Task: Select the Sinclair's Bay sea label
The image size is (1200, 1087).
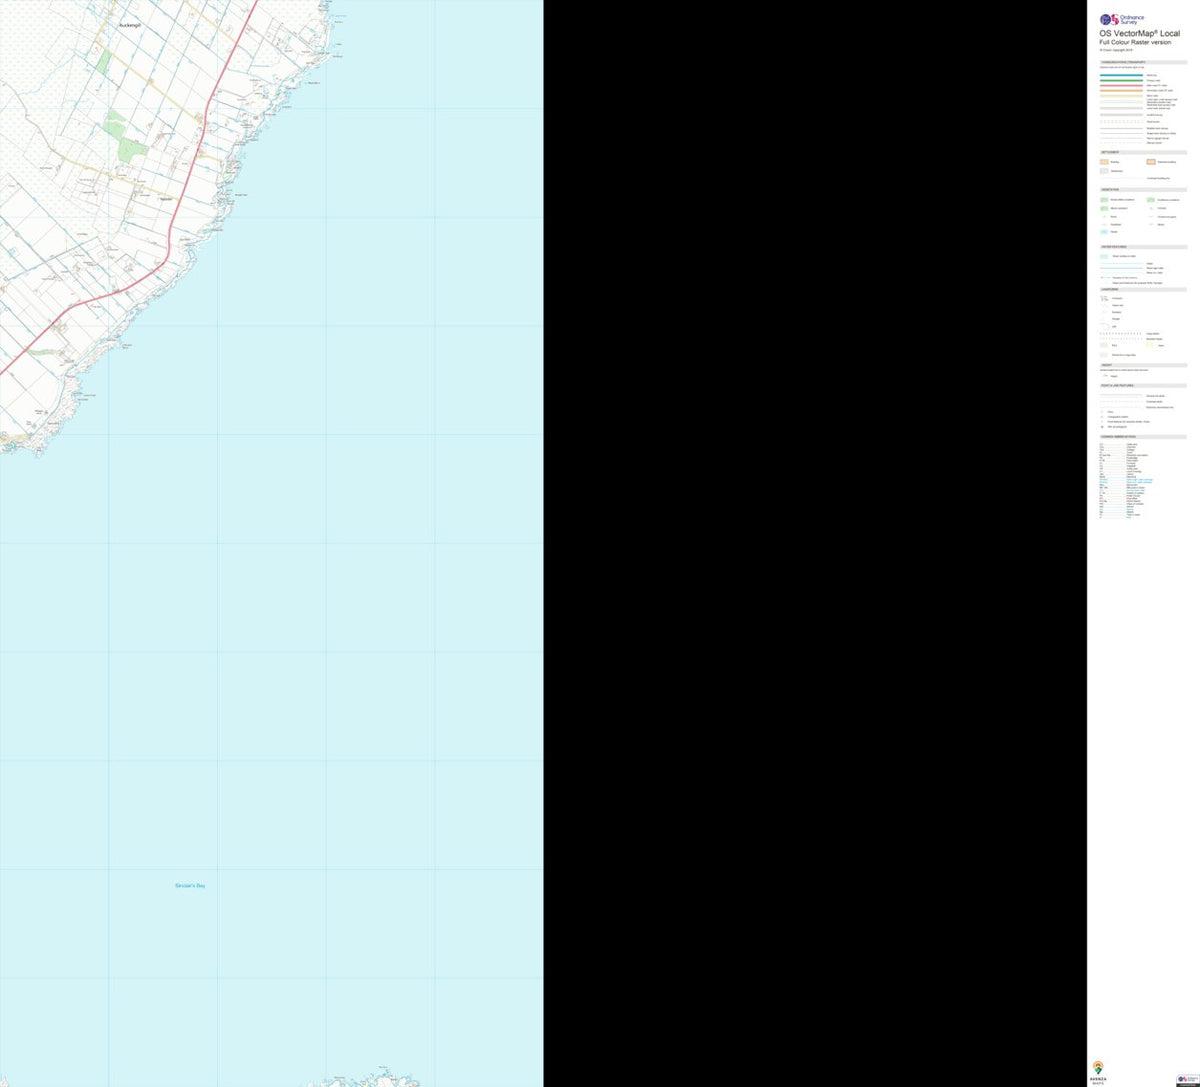Action: tap(190, 886)
